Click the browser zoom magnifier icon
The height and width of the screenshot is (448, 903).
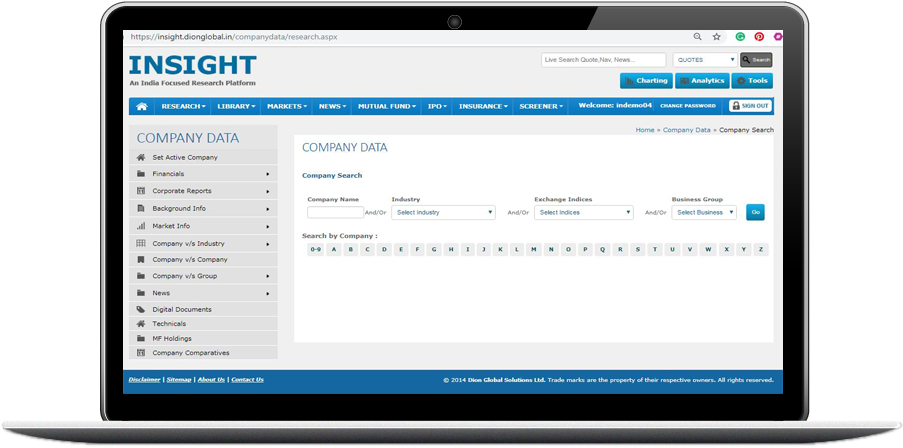[698, 36]
